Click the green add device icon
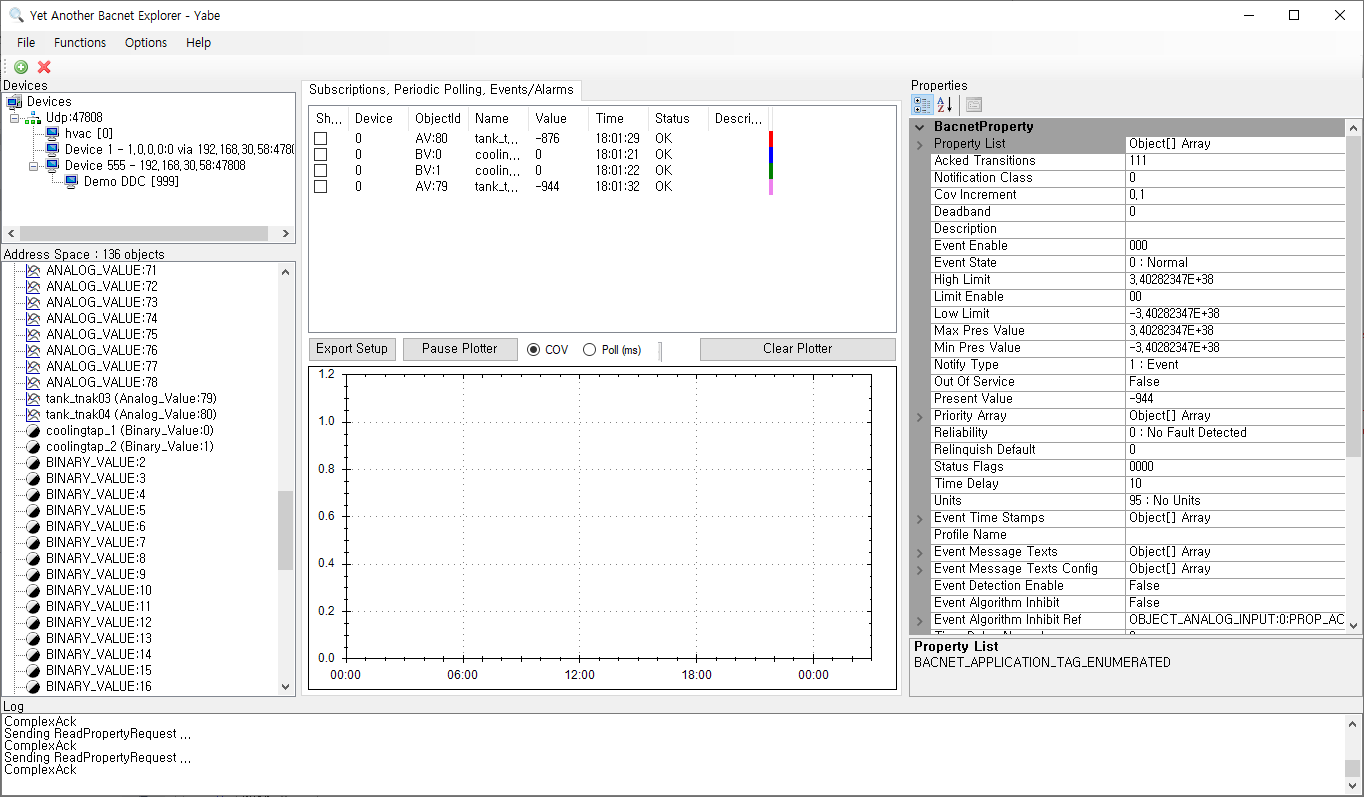Image resolution: width=1364 pixels, height=797 pixels. pos(21,67)
